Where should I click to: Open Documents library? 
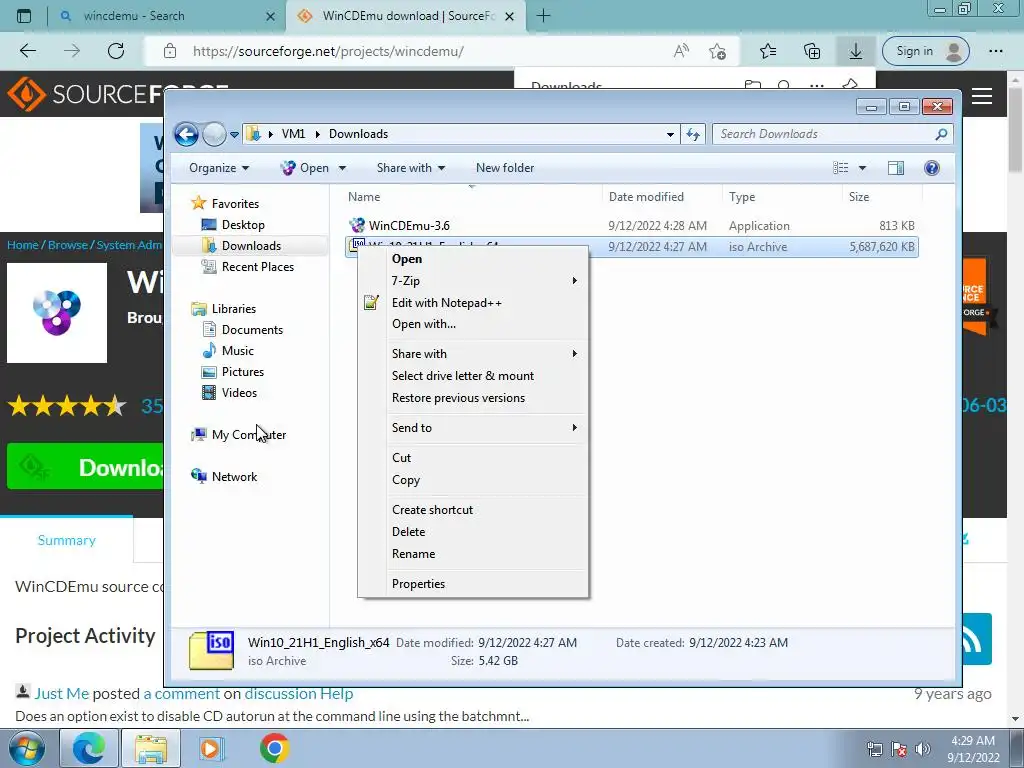(x=242, y=330)
